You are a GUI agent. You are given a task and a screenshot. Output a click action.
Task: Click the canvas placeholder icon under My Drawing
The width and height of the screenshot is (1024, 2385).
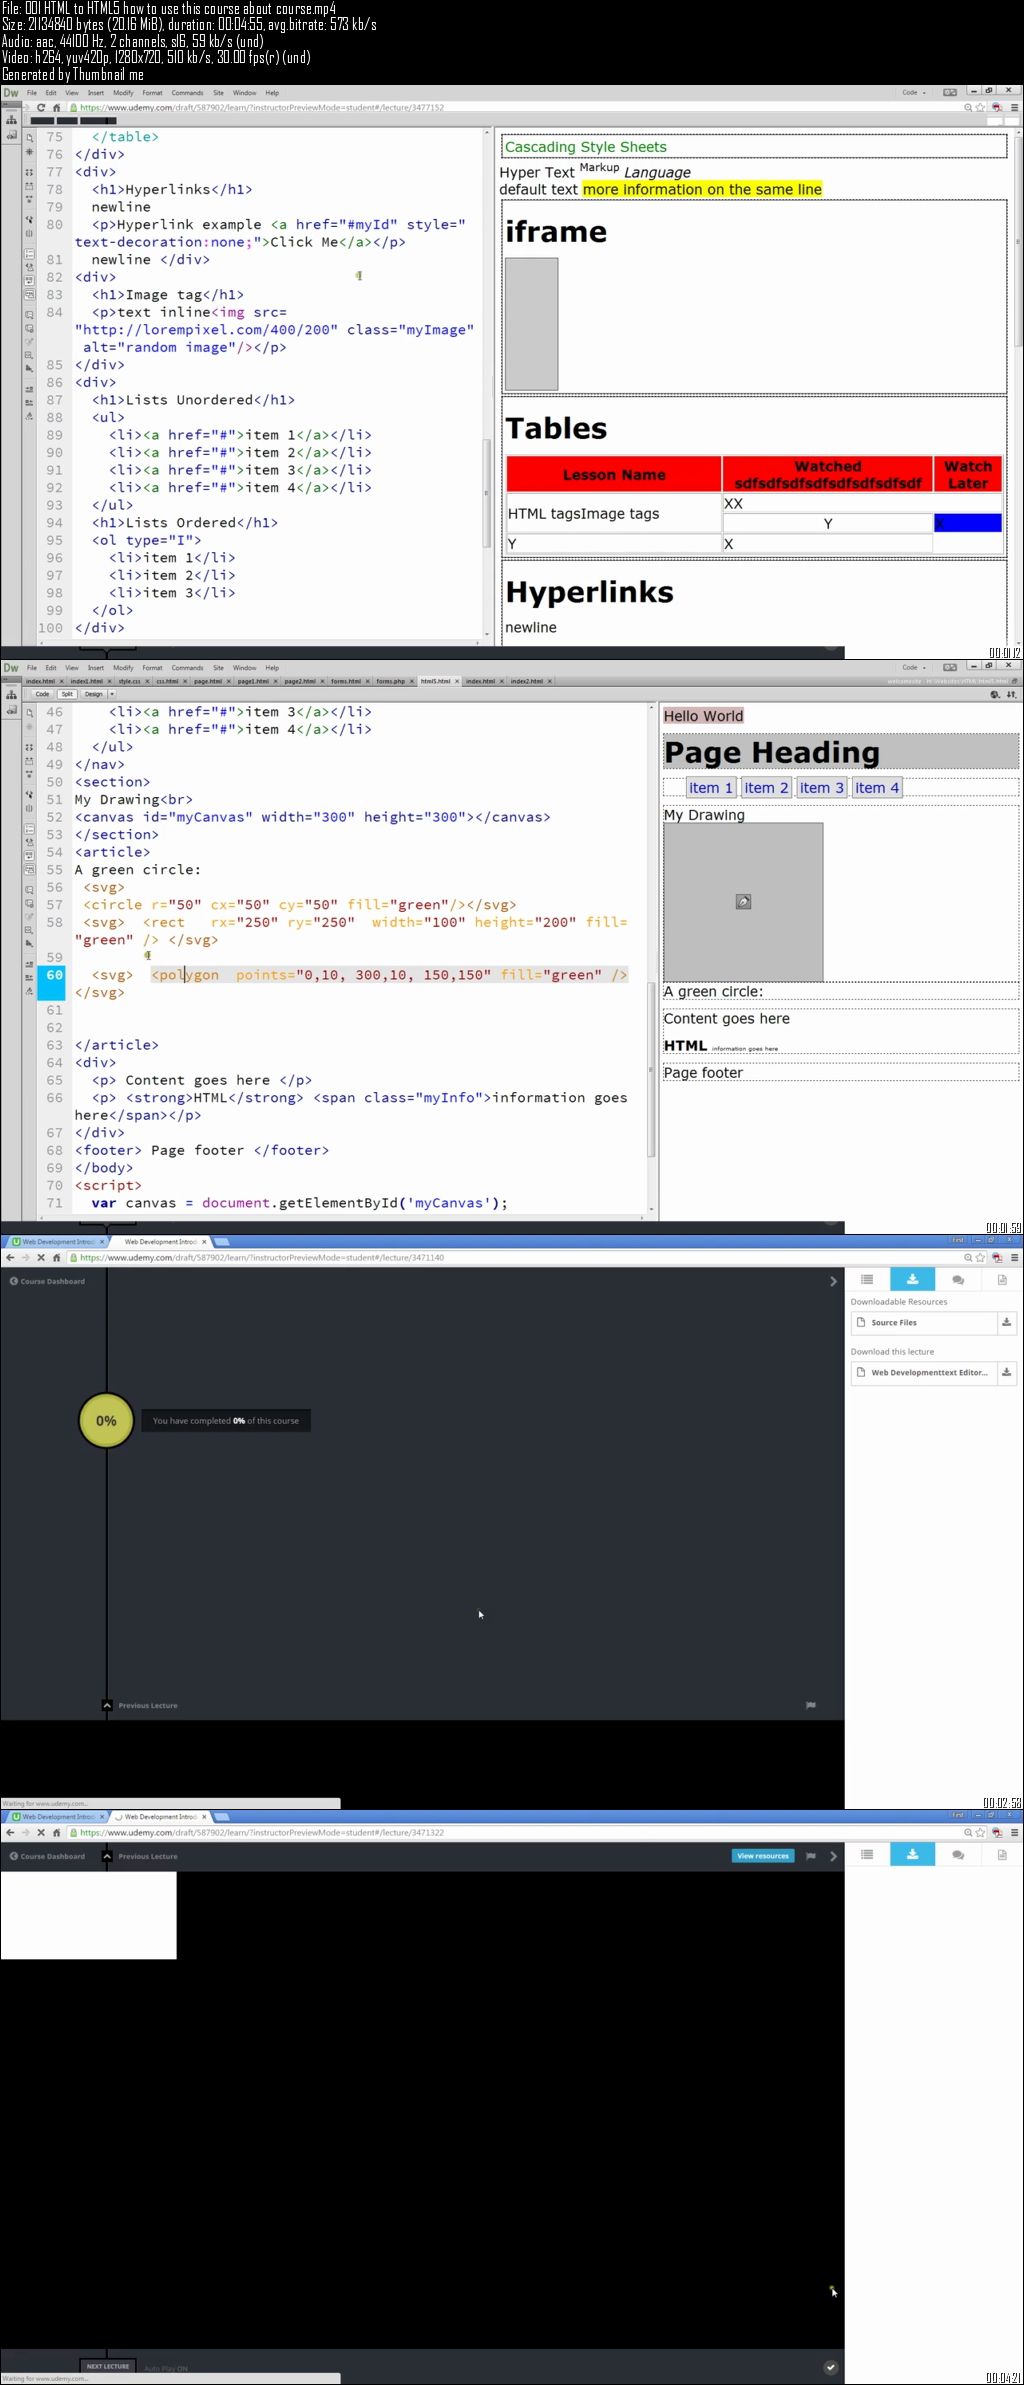(x=743, y=902)
